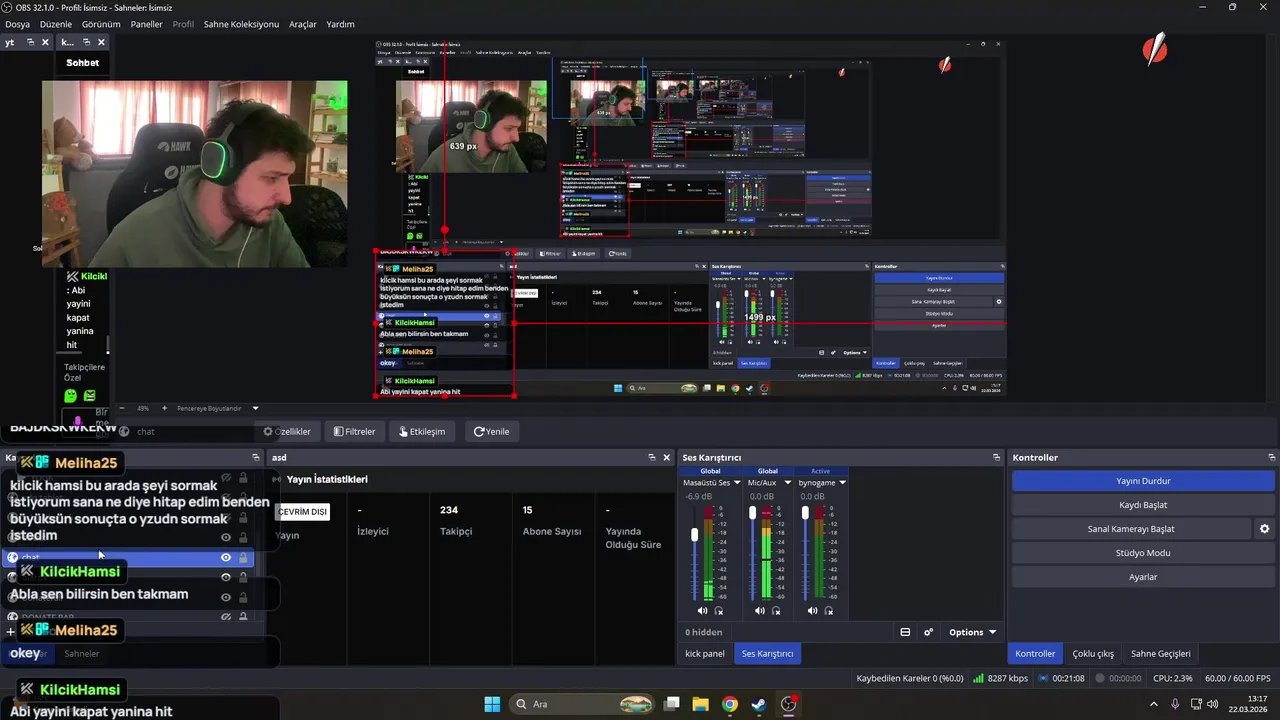The width and height of the screenshot is (1280, 720).
Task: Open Ayarlar settings button
Action: coord(1143,577)
